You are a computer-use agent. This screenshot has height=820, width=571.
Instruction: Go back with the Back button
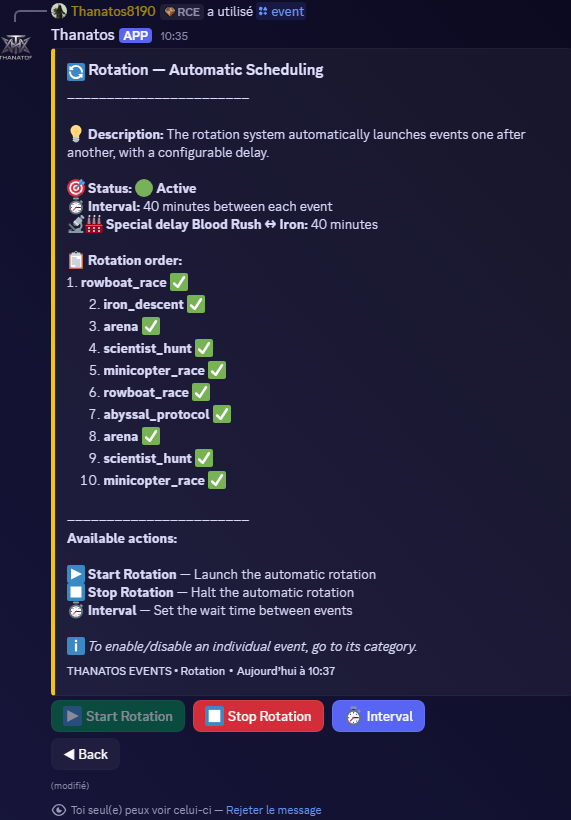85,754
